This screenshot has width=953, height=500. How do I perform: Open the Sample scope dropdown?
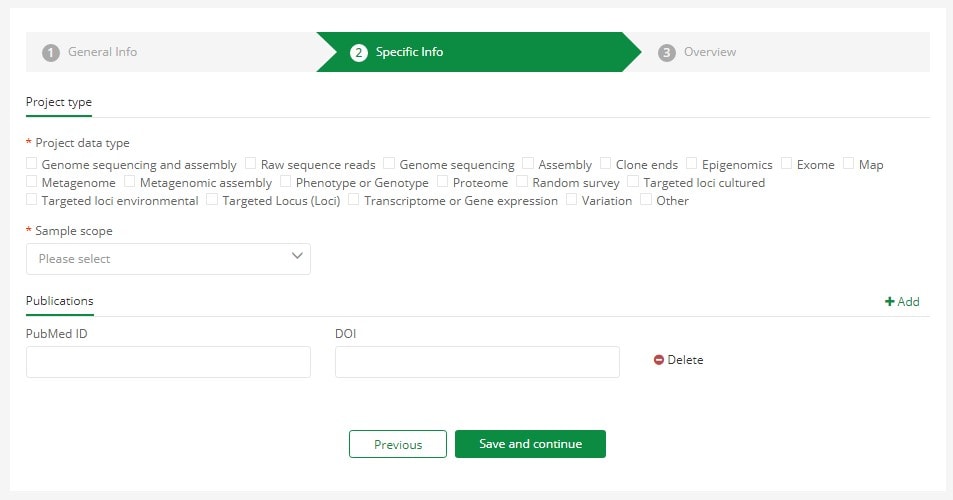[x=168, y=259]
